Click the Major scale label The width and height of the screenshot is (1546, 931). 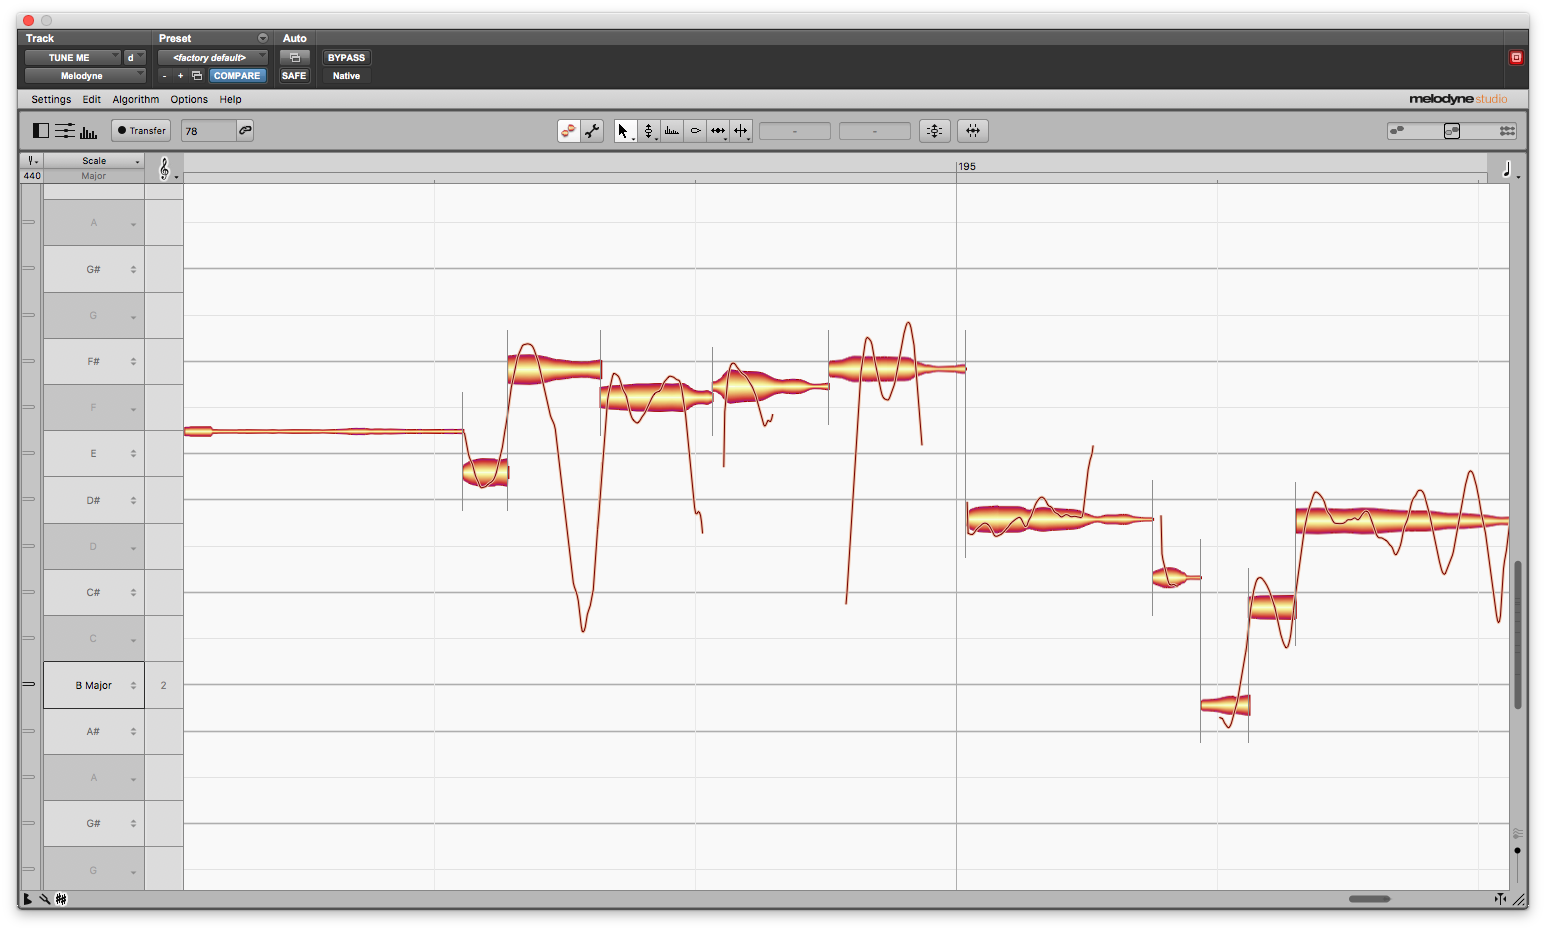[94, 176]
